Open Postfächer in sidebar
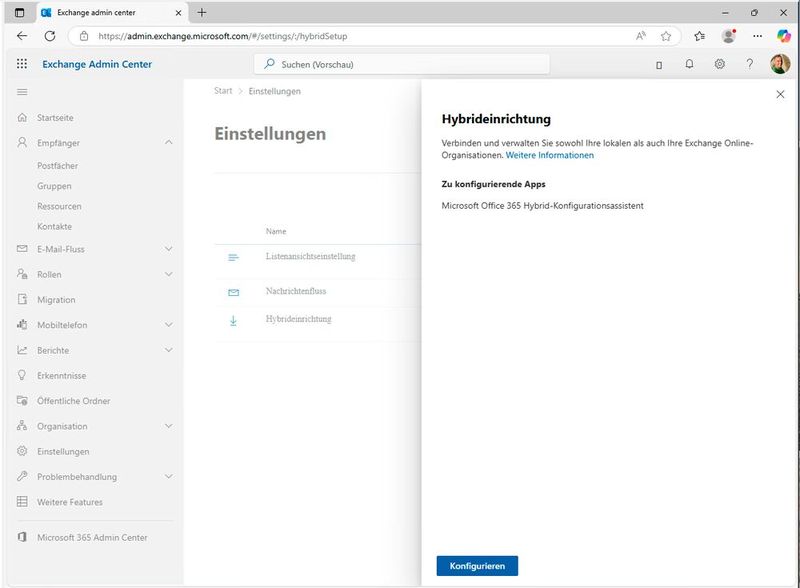 tap(58, 166)
